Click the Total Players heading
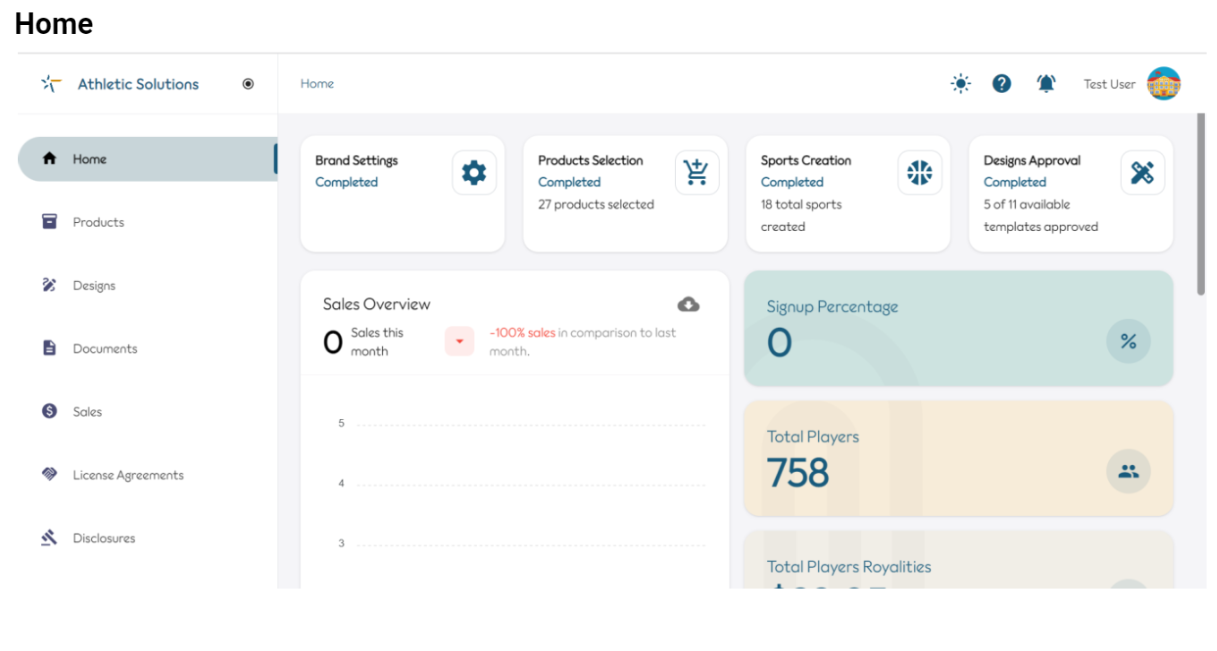The width and height of the screenshot is (1217, 651). [x=813, y=436]
